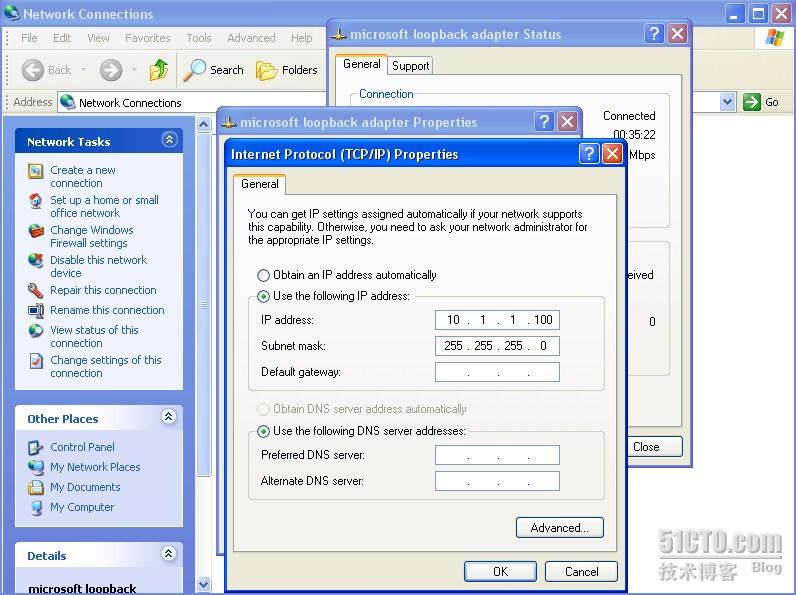The width and height of the screenshot is (796, 595).
Task: Collapse the Details panel
Action: pos(169,553)
